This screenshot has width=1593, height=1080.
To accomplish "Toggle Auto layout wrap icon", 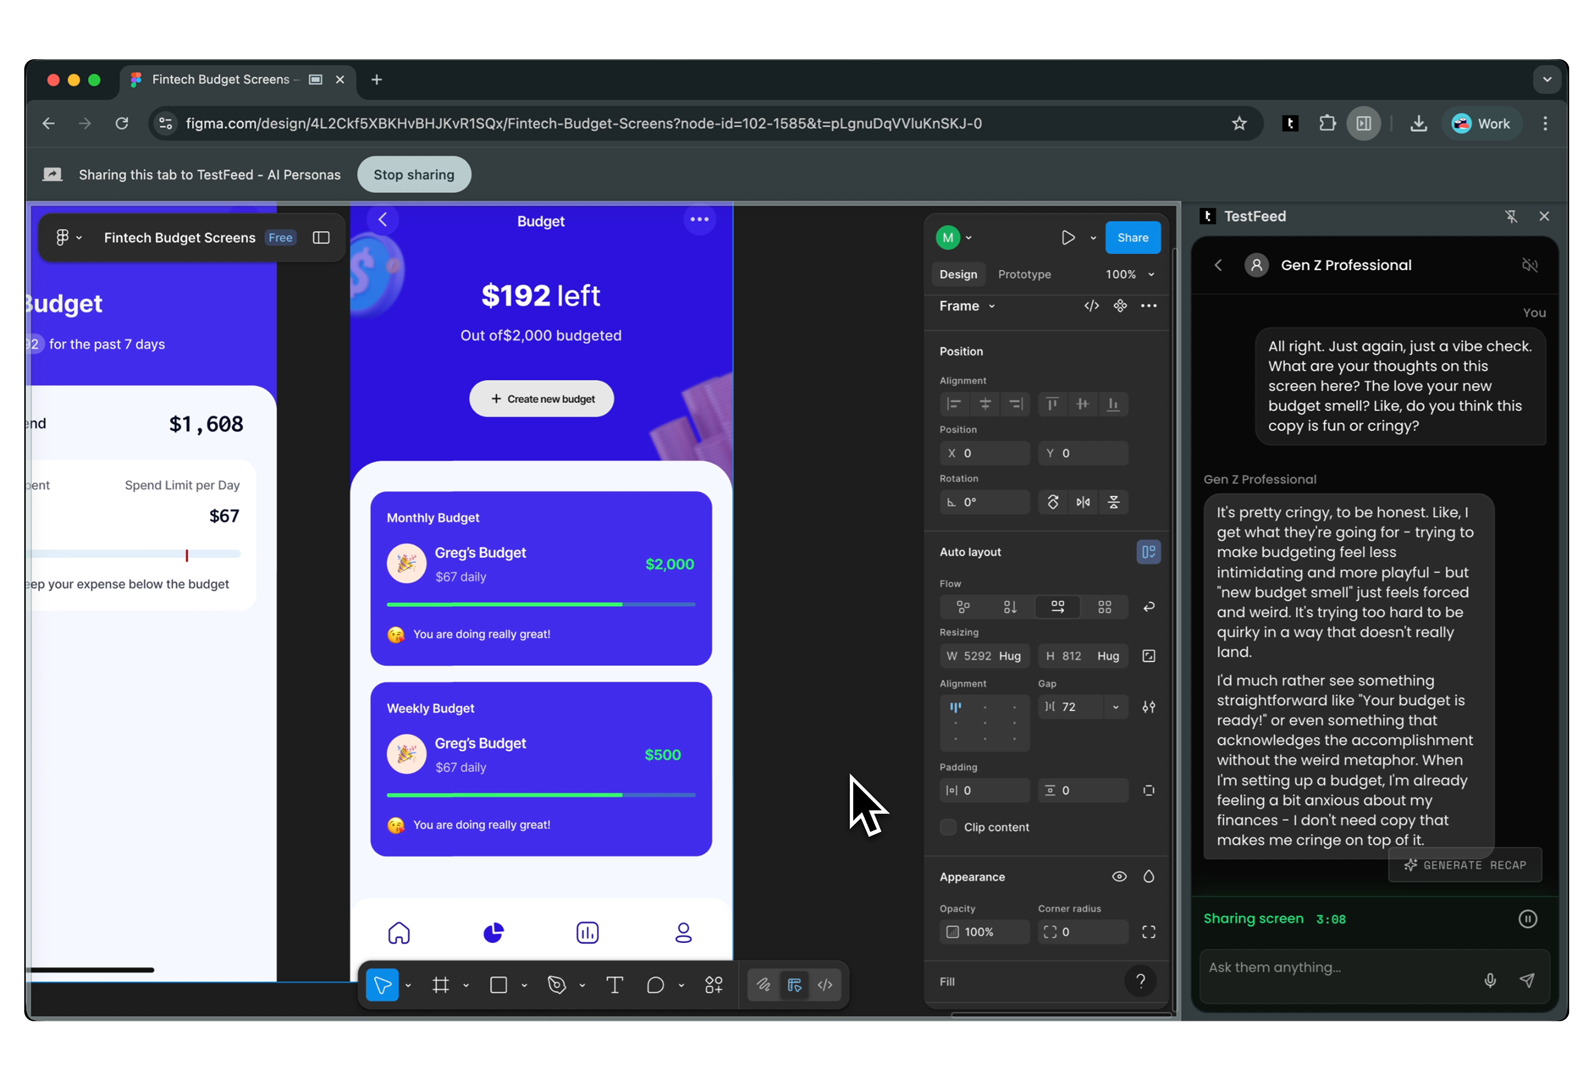I will 1149,607.
